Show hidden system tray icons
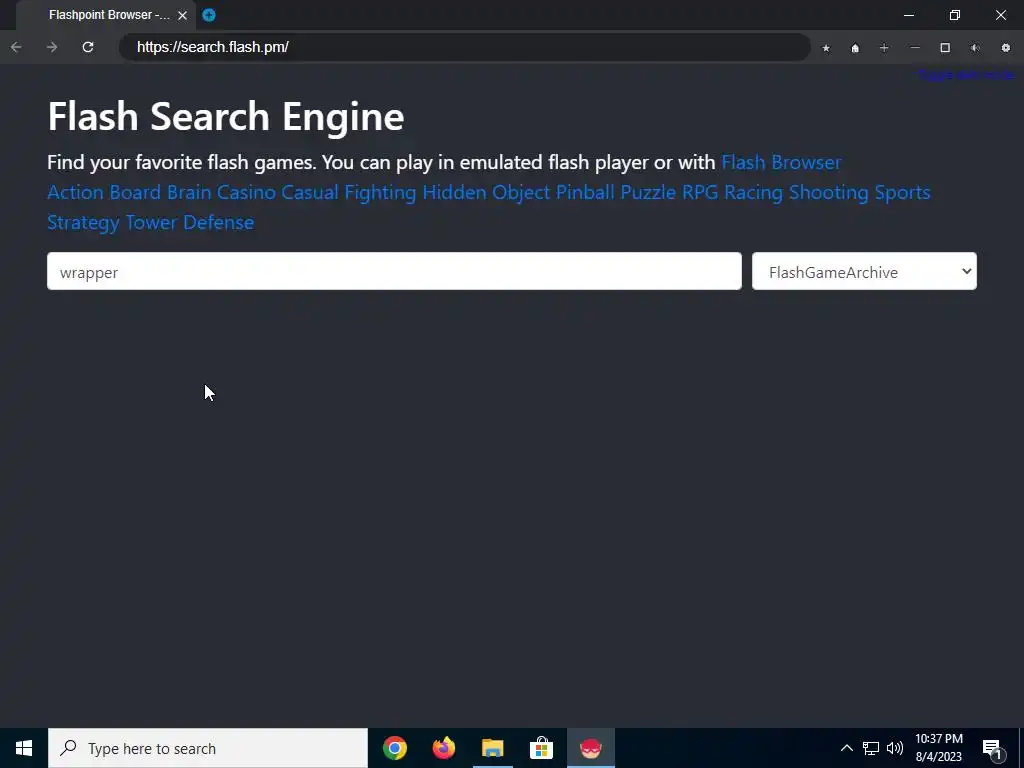1024x768 pixels. click(846, 748)
